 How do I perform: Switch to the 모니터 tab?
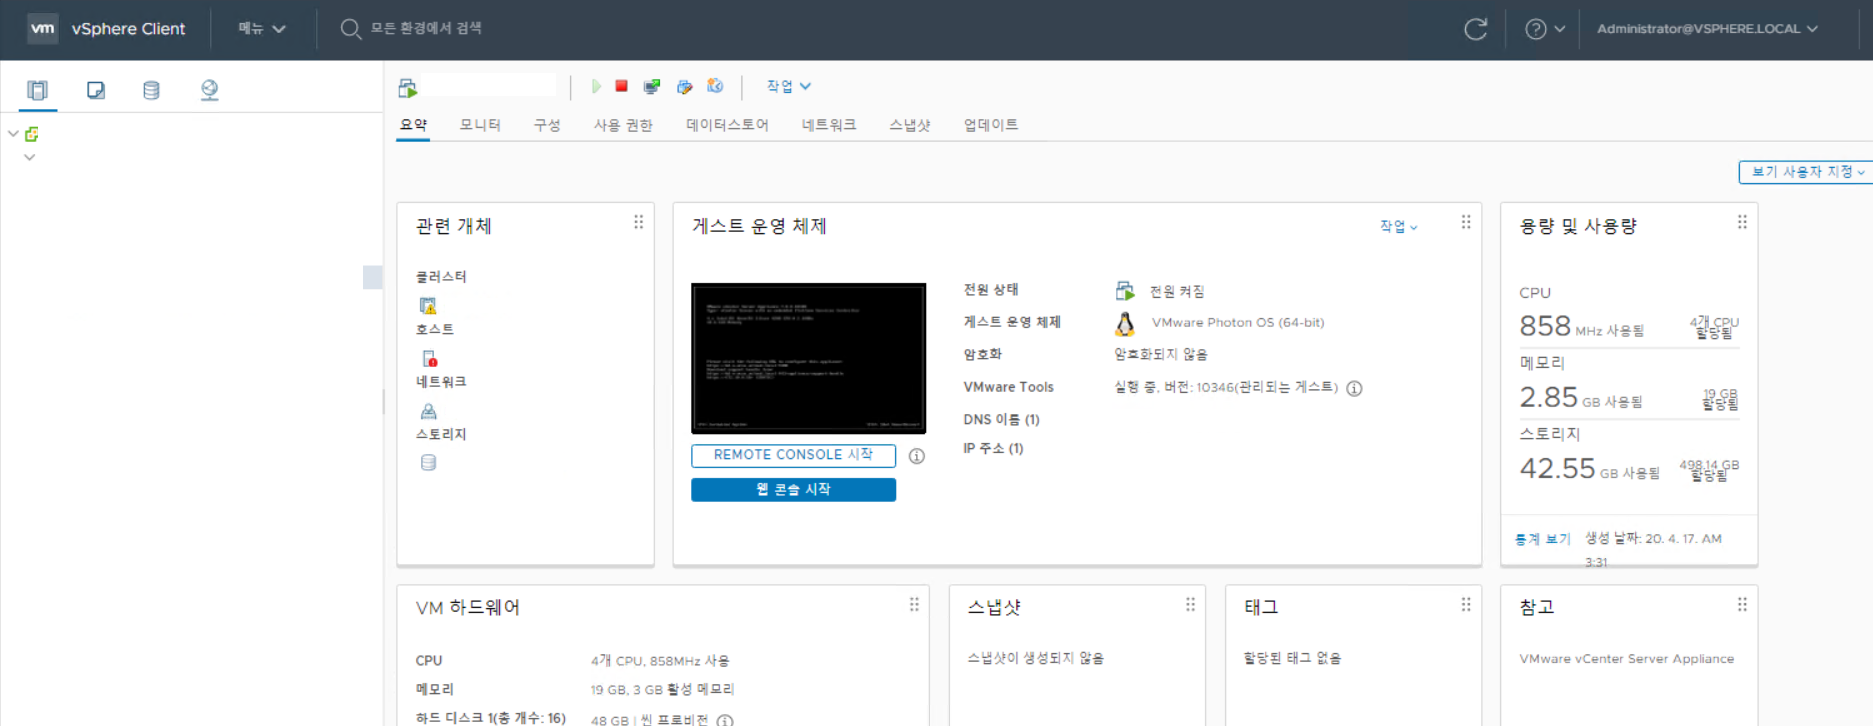(x=480, y=125)
